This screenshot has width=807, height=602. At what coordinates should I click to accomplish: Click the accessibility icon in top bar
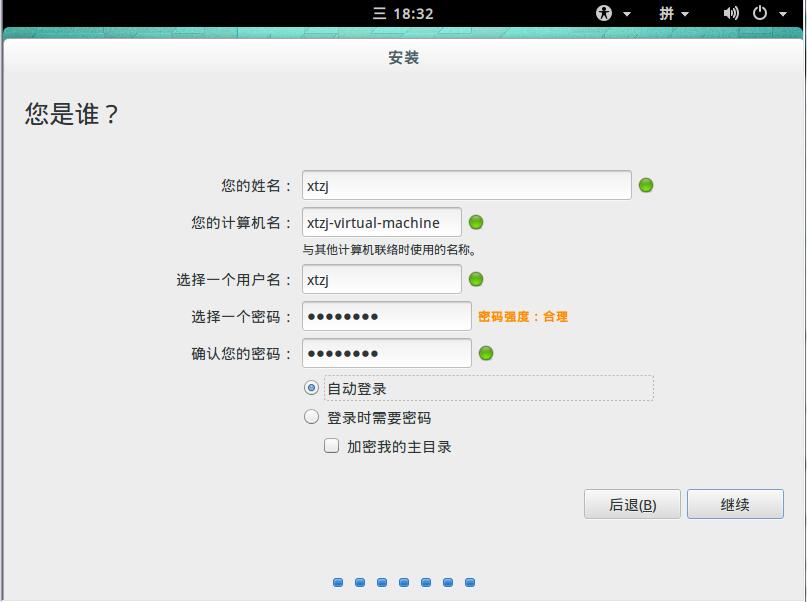pos(604,13)
